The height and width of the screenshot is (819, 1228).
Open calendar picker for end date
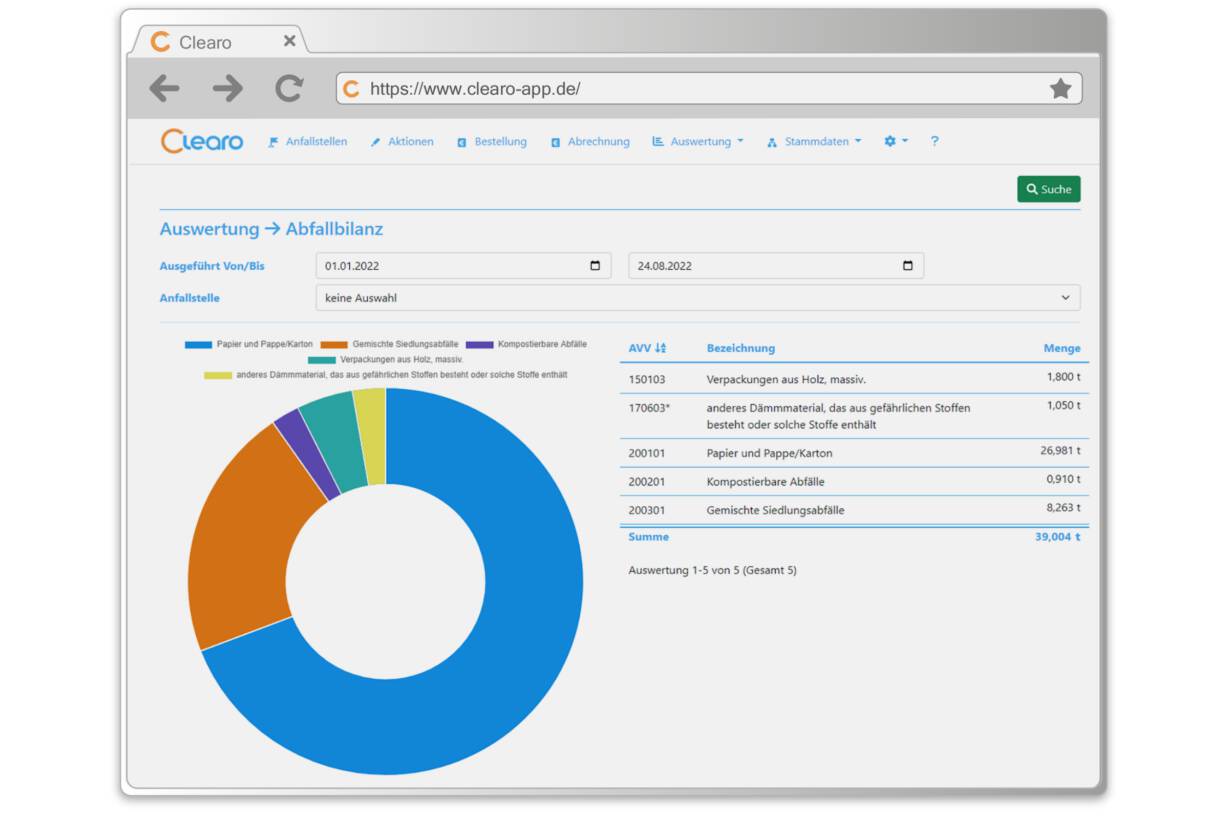(x=908, y=266)
